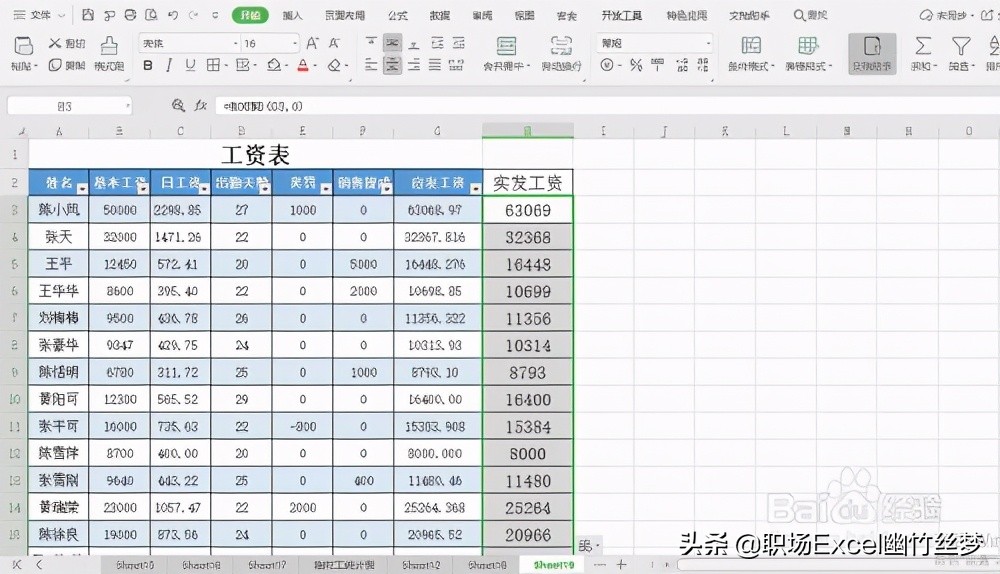
Task: Switch to the 开发工具 Developer tab
Action: 622,15
